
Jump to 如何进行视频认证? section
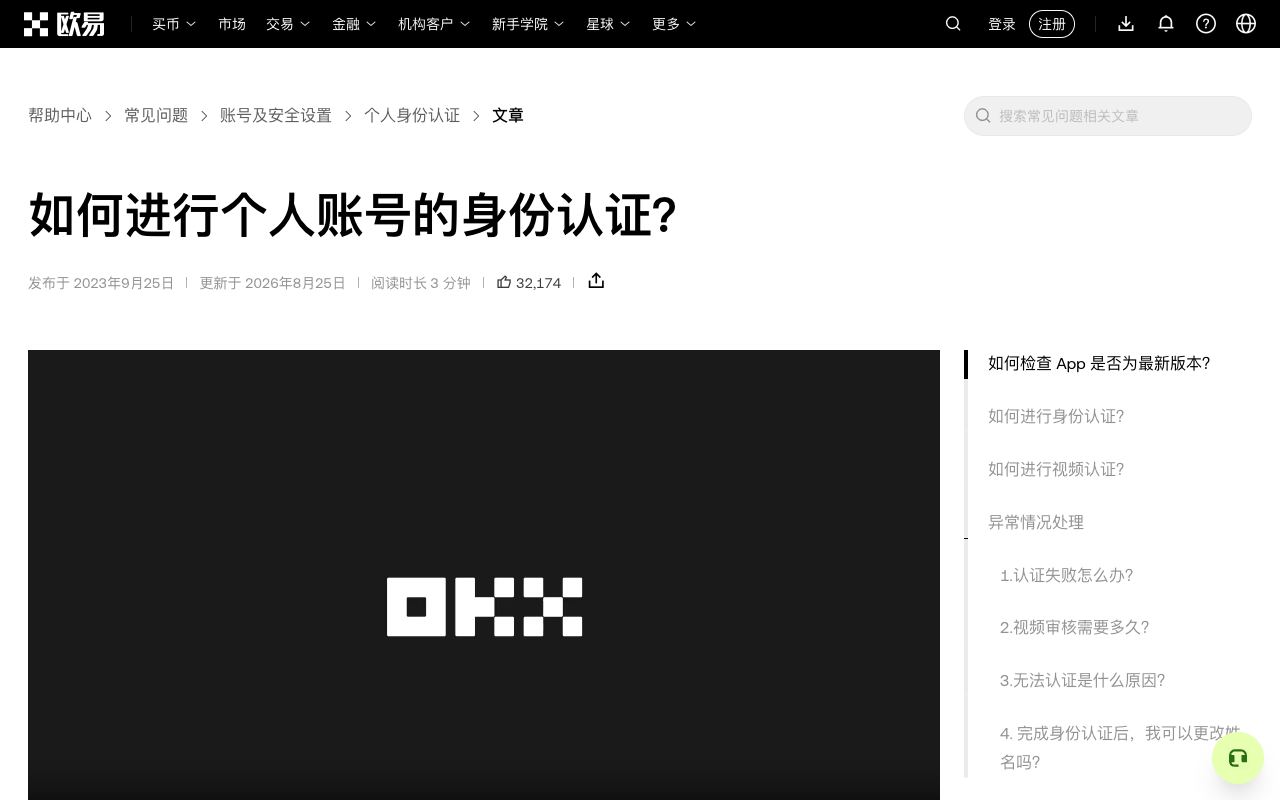click(x=1056, y=470)
